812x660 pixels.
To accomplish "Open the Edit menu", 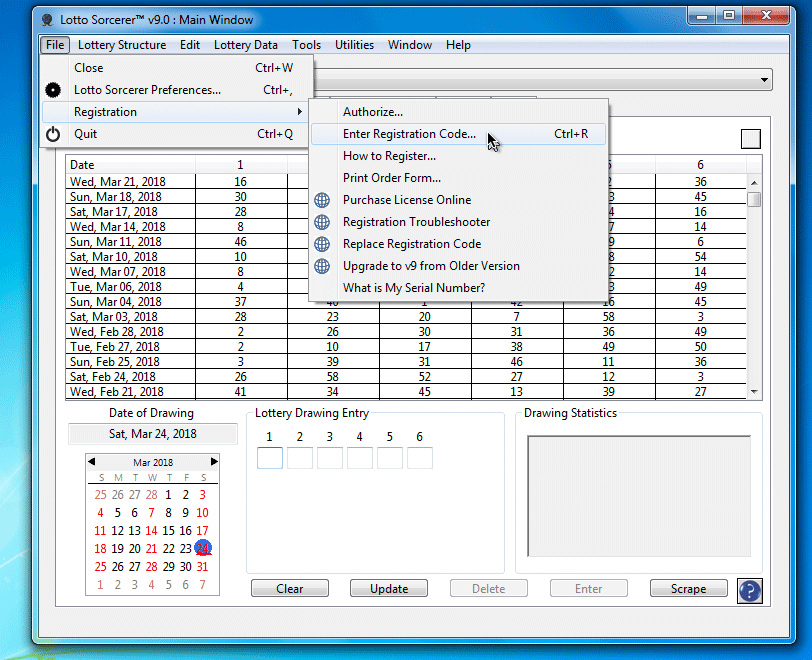I will (190, 45).
